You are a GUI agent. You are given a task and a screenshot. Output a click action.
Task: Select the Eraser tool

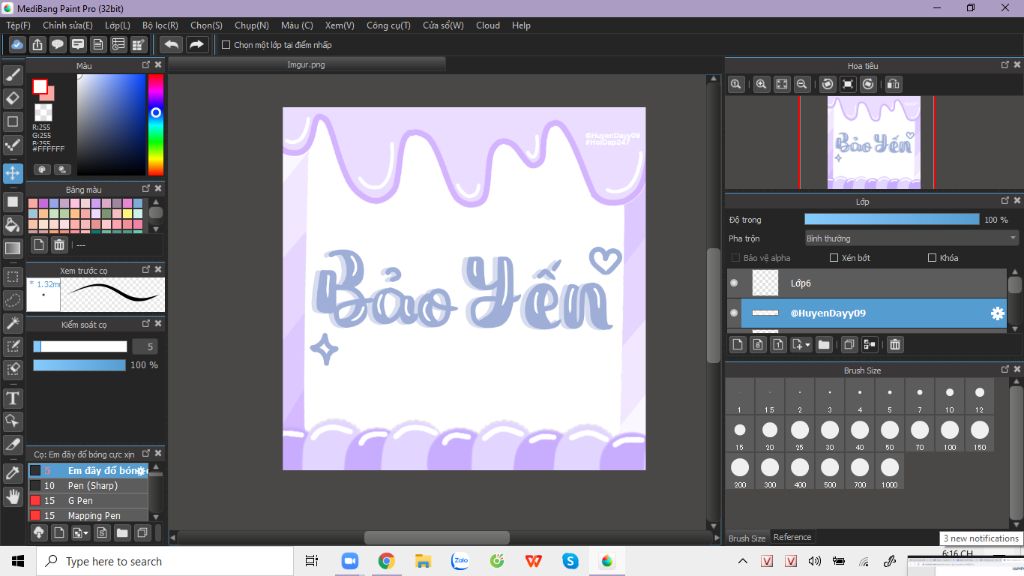[x=12, y=98]
